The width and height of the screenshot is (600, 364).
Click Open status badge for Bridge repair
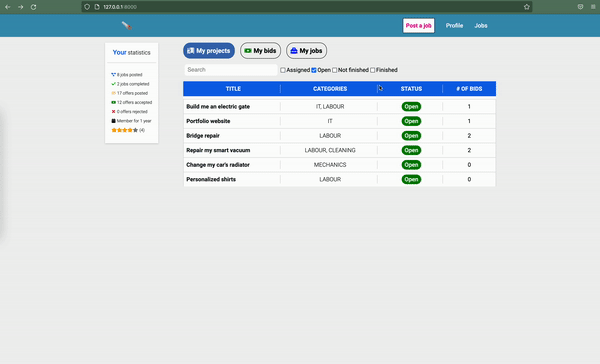point(411,136)
